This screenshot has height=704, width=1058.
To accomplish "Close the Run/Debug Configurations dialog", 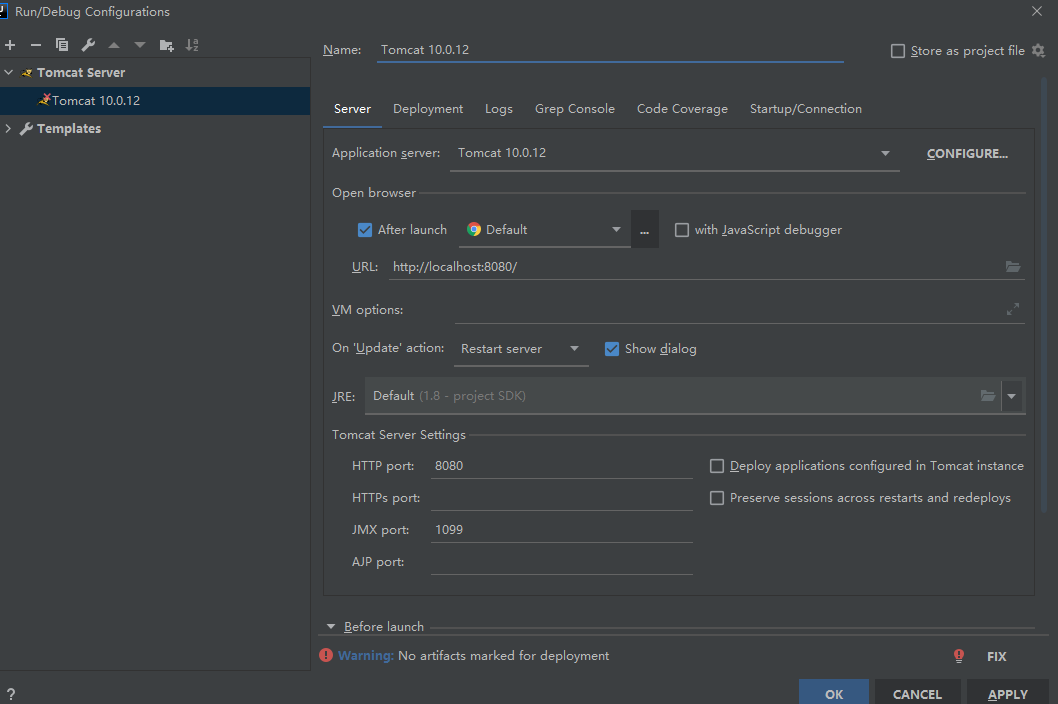I will pos(1037,11).
